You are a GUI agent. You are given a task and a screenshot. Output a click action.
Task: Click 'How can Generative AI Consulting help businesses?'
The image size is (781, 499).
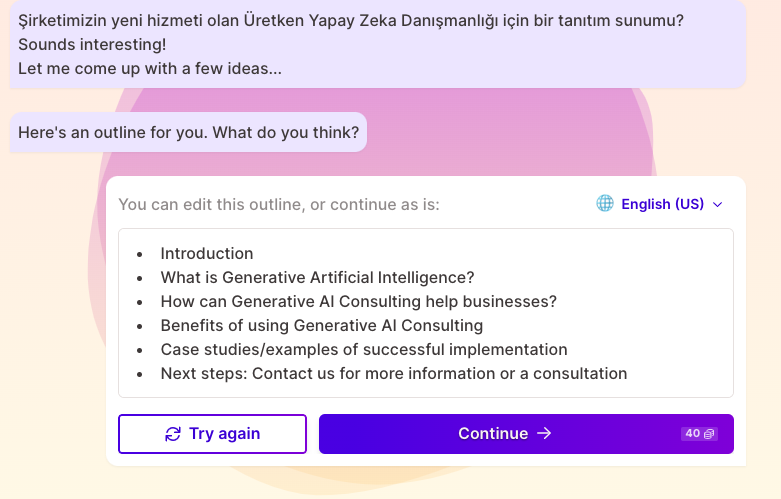point(359,301)
